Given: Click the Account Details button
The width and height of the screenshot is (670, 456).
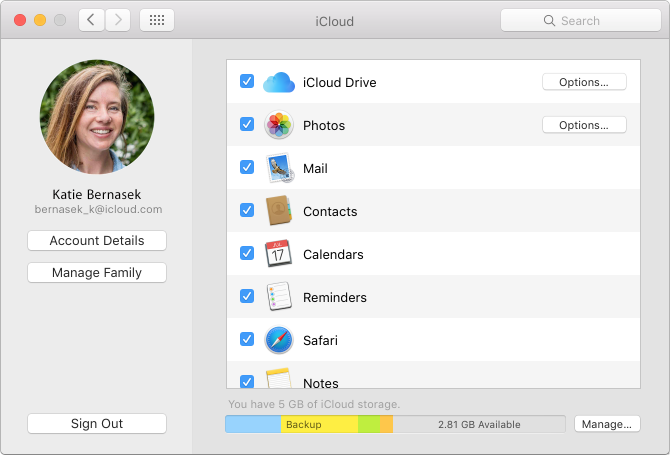Looking at the screenshot, I should tap(97, 241).
